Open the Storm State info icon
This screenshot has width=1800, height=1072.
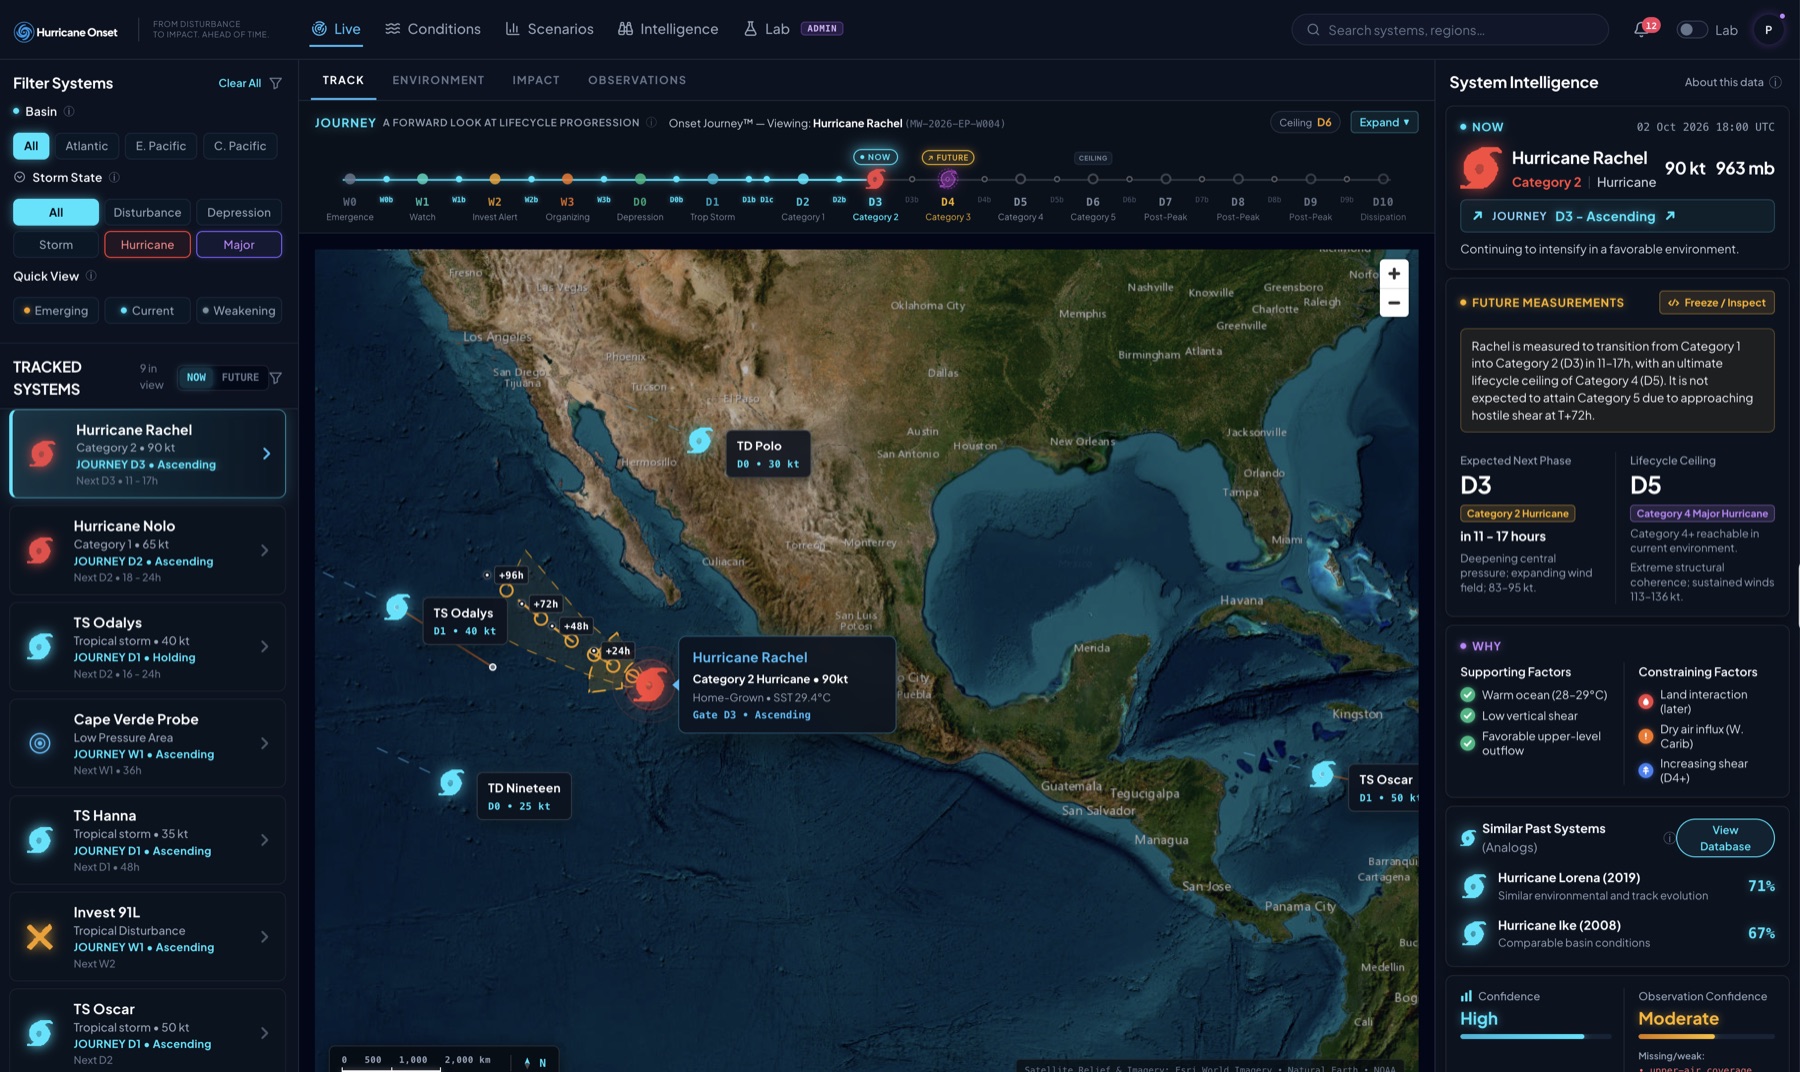point(114,177)
